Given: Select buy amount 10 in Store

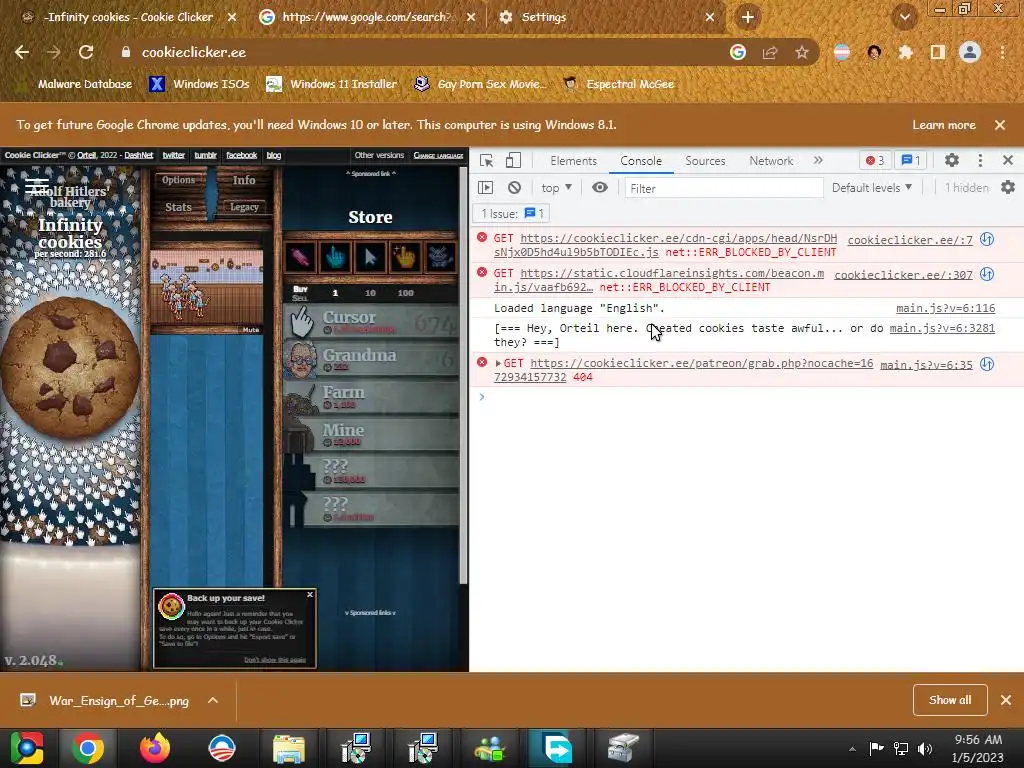Looking at the screenshot, I should pyautogui.click(x=370, y=293).
